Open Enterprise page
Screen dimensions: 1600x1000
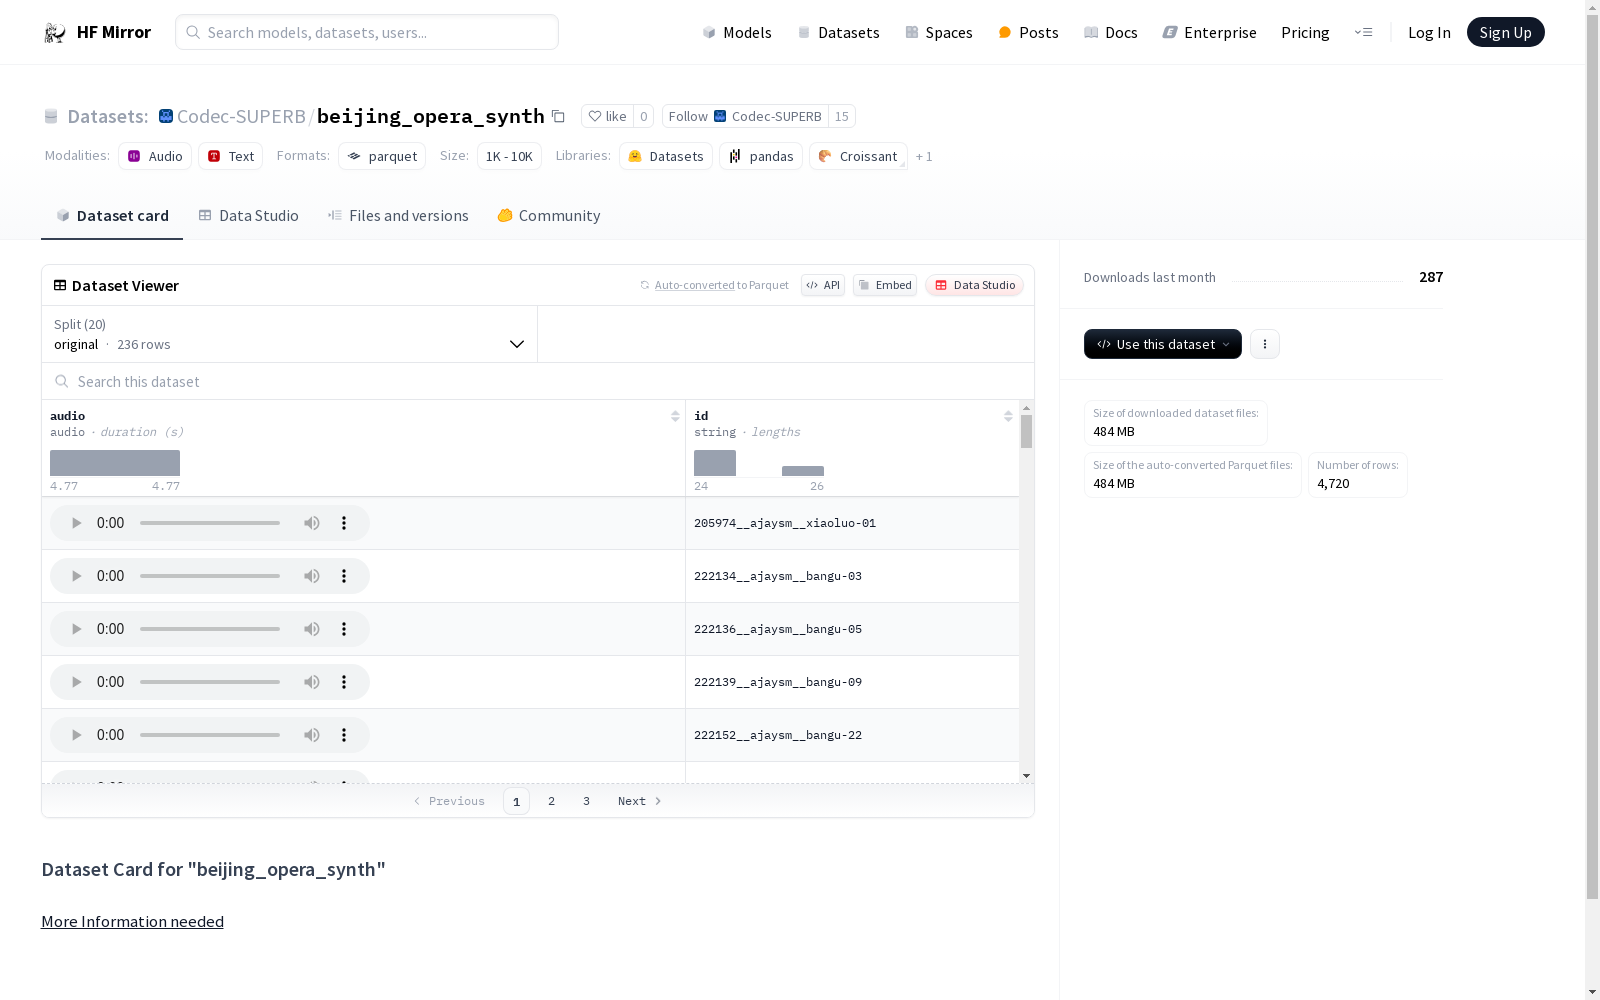(1209, 32)
